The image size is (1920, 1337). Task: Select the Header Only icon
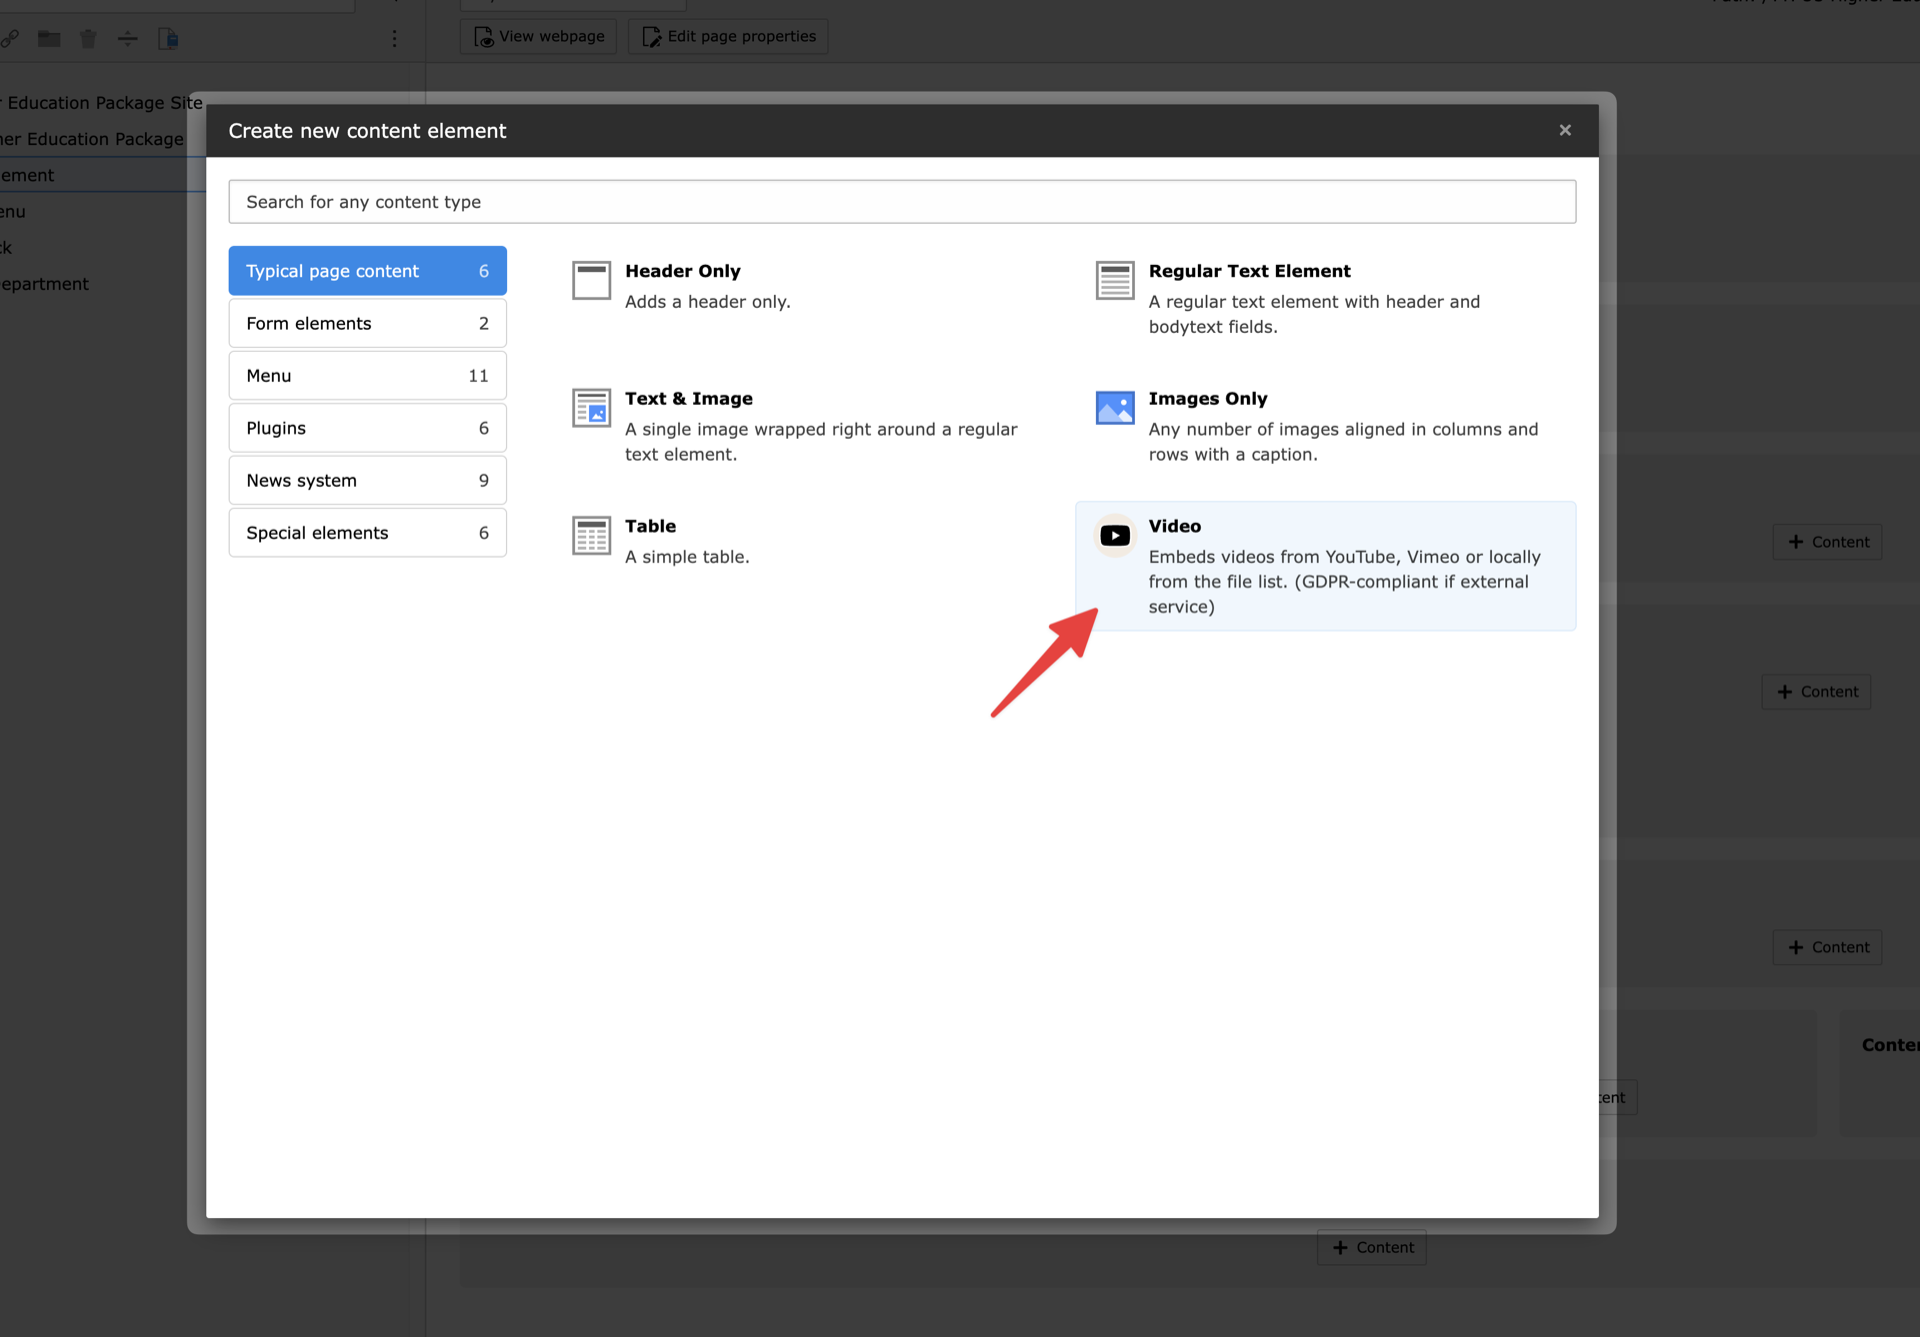click(591, 280)
